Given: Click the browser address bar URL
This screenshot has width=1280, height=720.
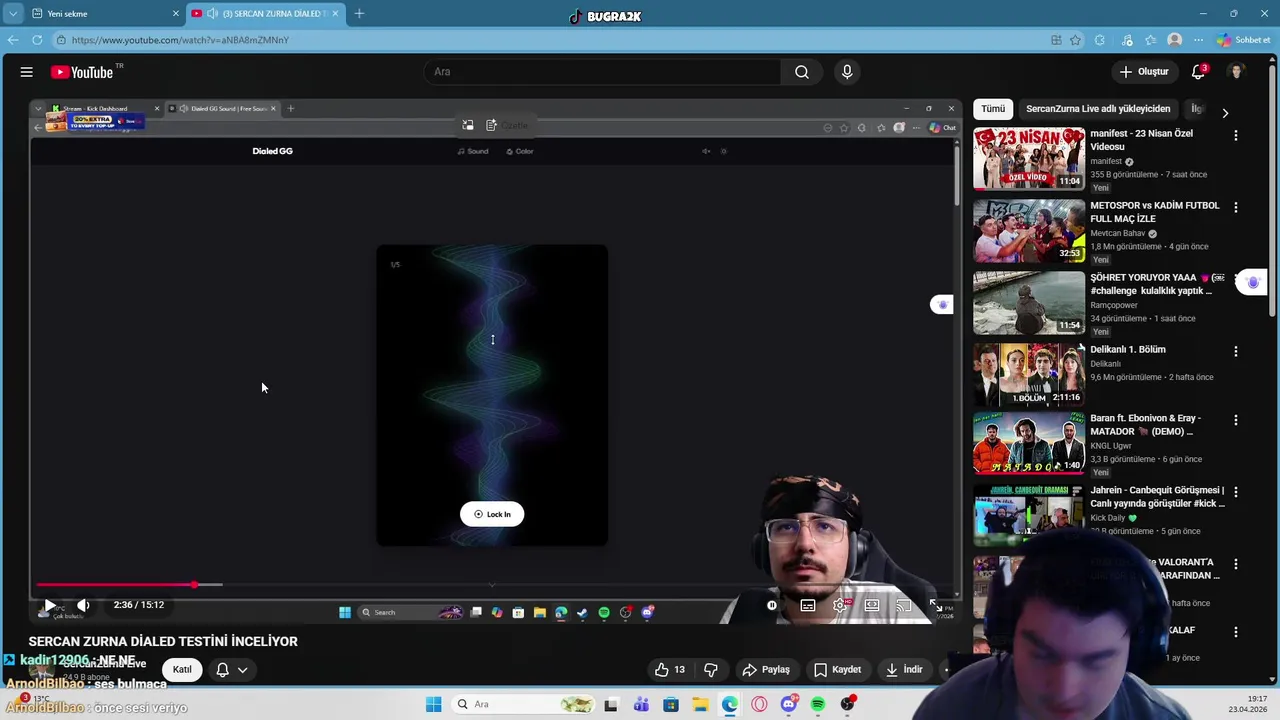Looking at the screenshot, I should (180, 40).
